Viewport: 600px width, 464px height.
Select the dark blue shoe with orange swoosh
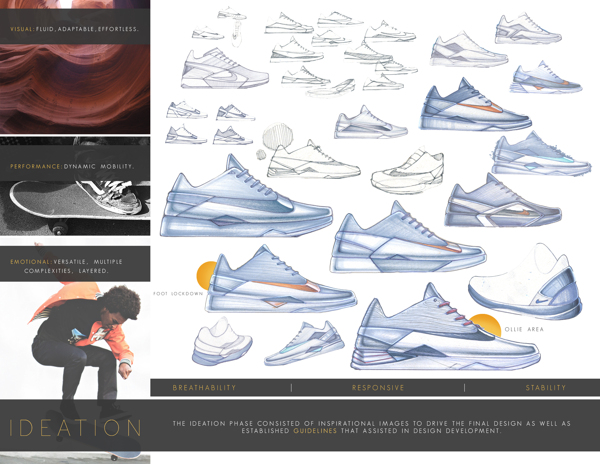(476, 106)
